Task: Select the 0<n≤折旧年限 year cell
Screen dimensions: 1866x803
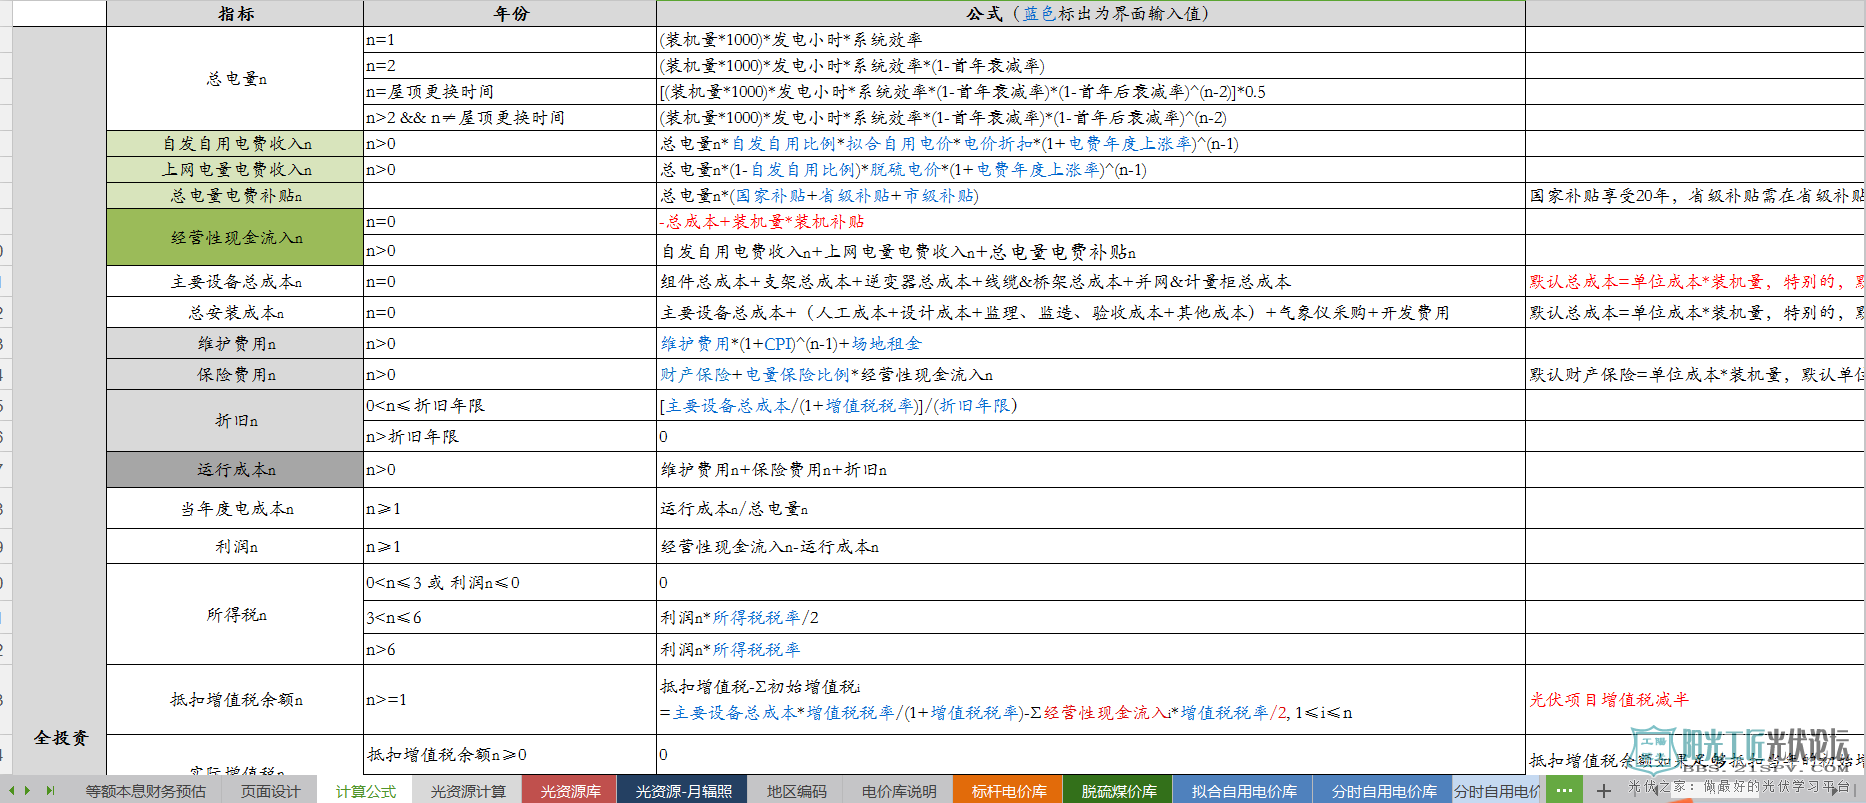Action: (510, 406)
